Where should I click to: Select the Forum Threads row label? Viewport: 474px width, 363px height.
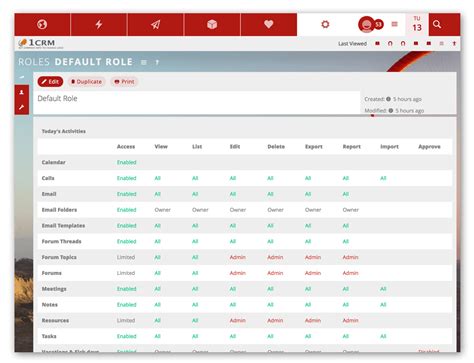pyautogui.click(x=62, y=241)
